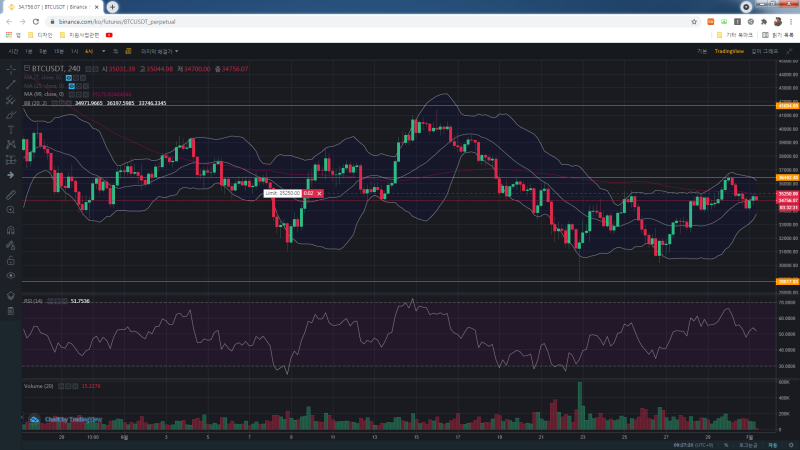Select the prediction and measurement tool

coord(11,160)
